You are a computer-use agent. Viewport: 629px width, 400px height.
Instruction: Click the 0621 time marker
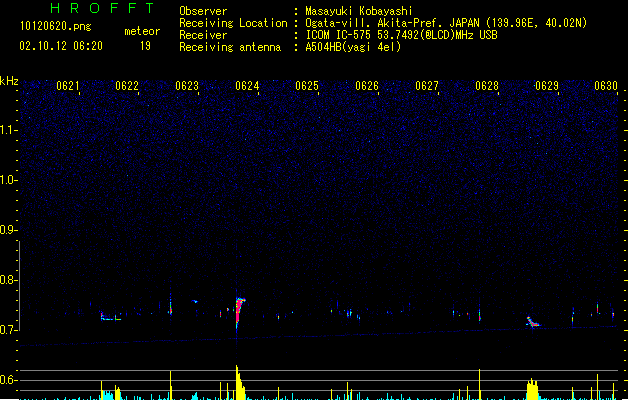[x=67, y=86]
